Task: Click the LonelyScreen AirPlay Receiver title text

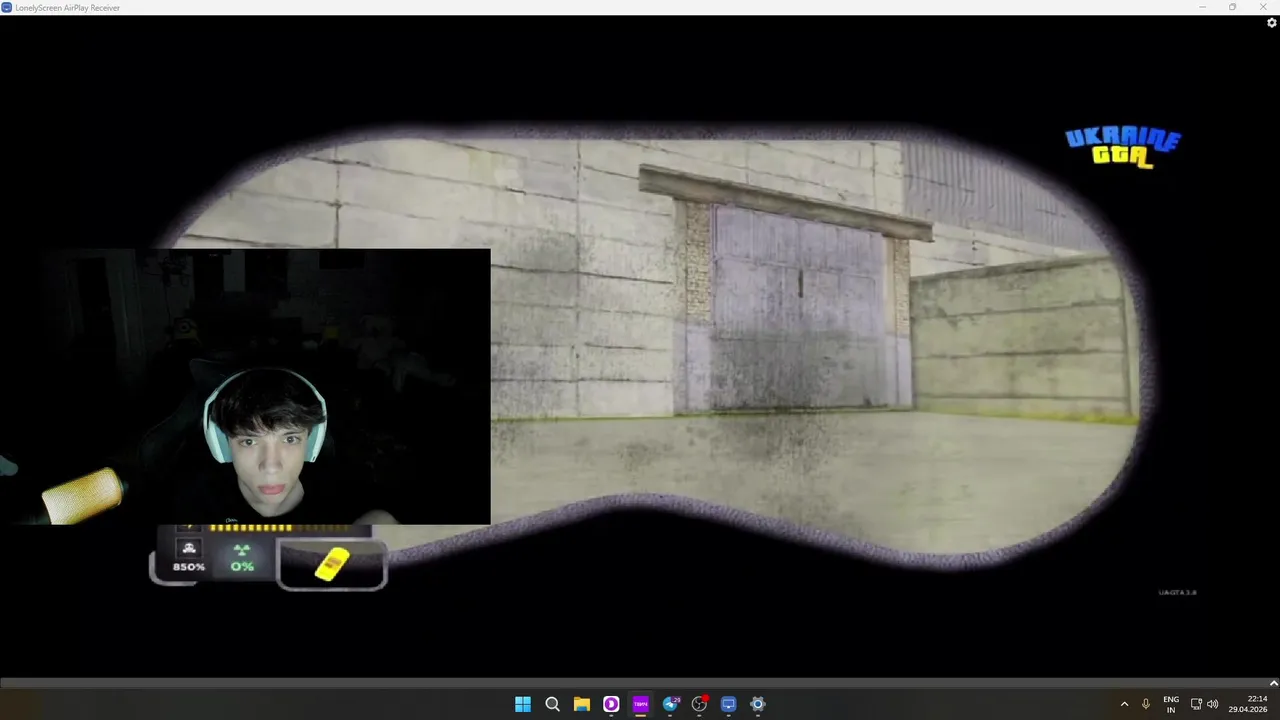Action: tap(68, 8)
